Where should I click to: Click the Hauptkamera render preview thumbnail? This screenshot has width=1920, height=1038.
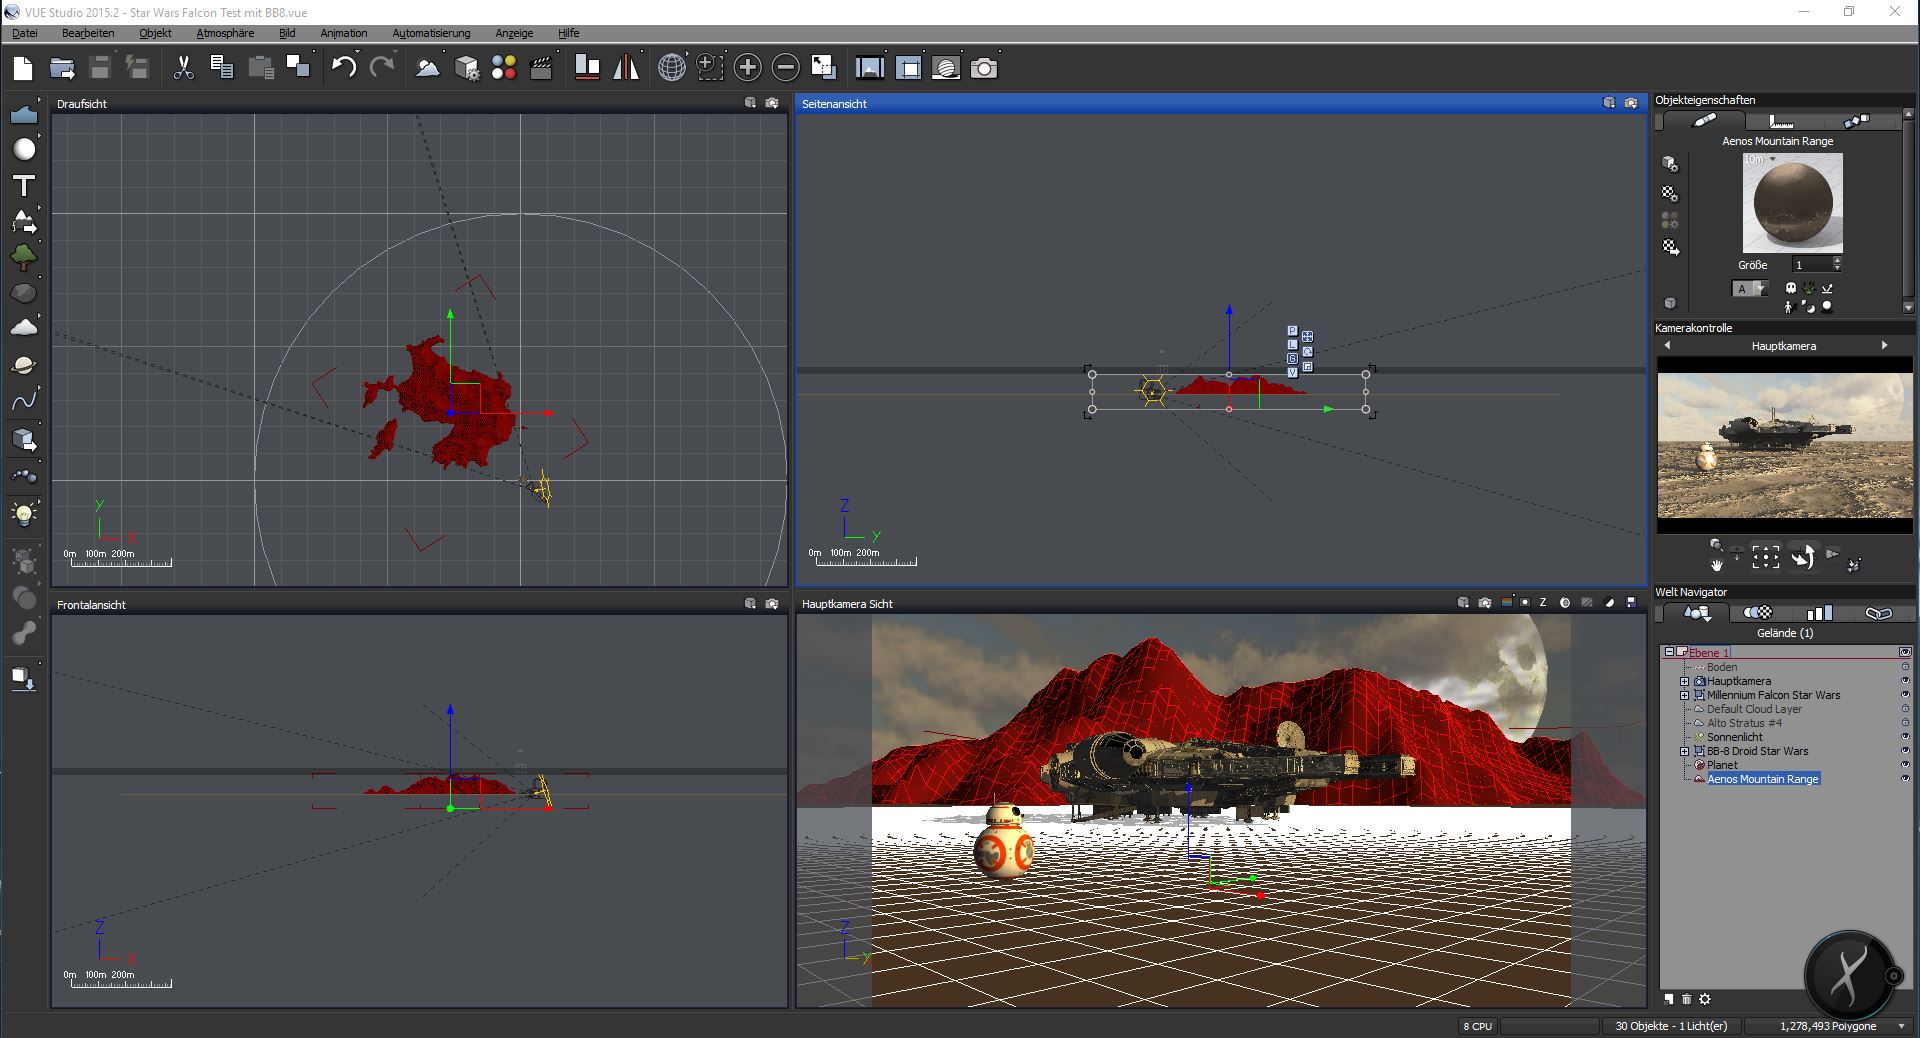(x=1785, y=445)
